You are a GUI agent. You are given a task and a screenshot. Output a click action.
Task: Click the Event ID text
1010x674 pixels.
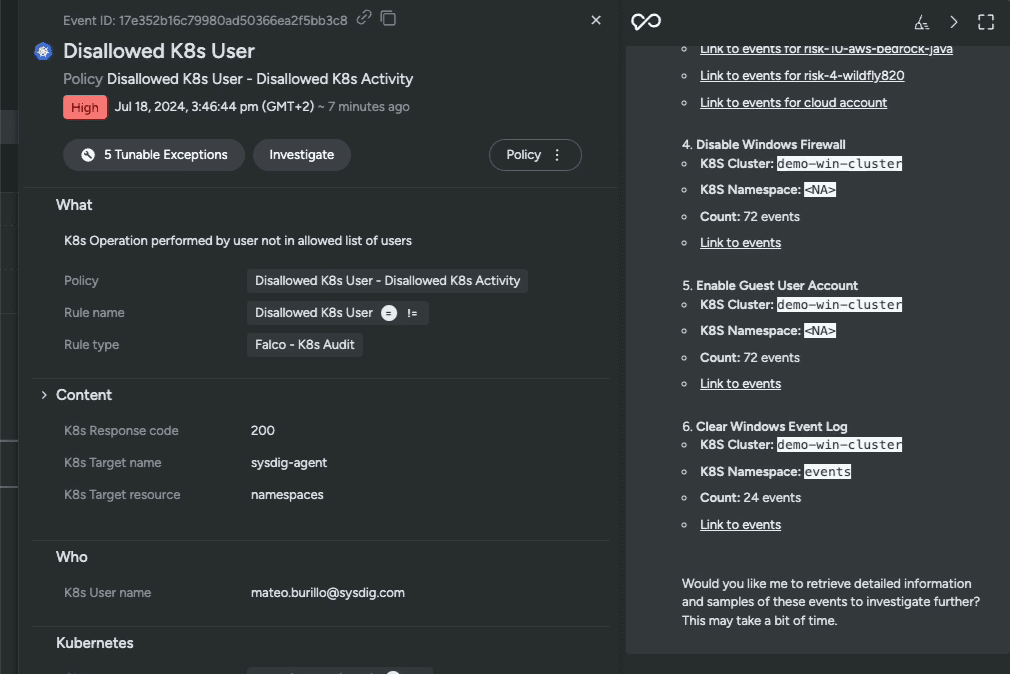tap(205, 21)
